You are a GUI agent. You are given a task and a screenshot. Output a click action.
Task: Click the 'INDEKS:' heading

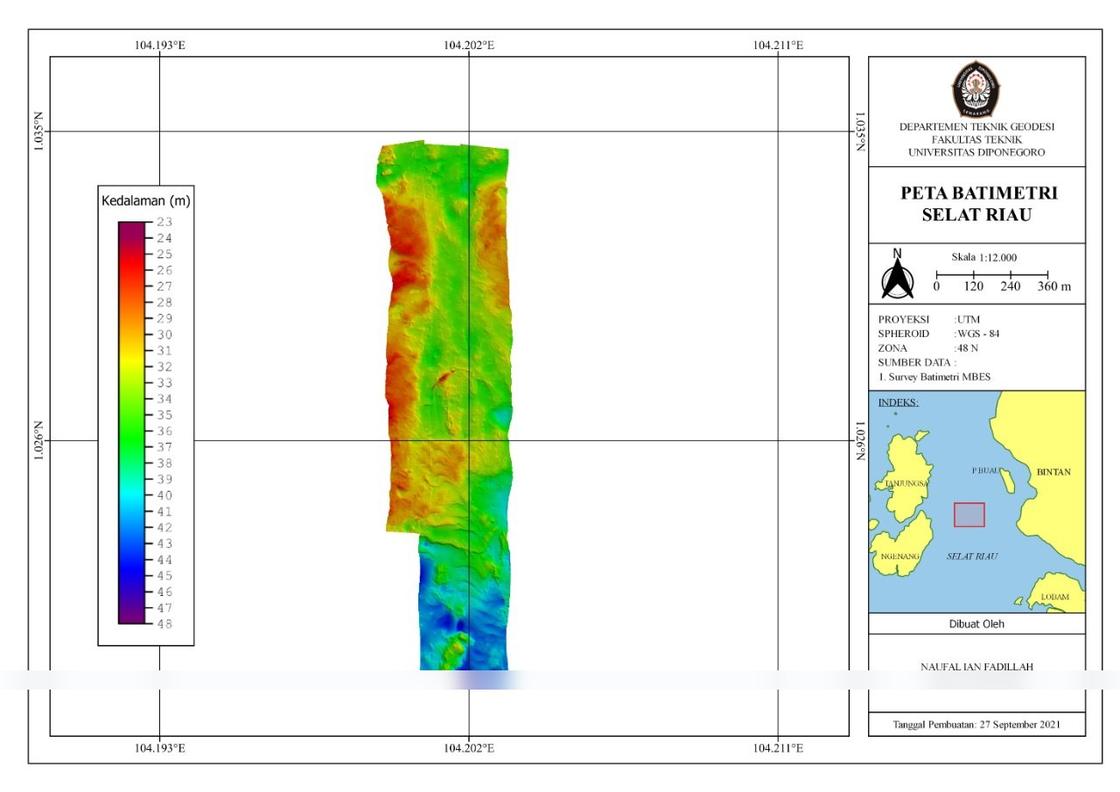click(898, 402)
